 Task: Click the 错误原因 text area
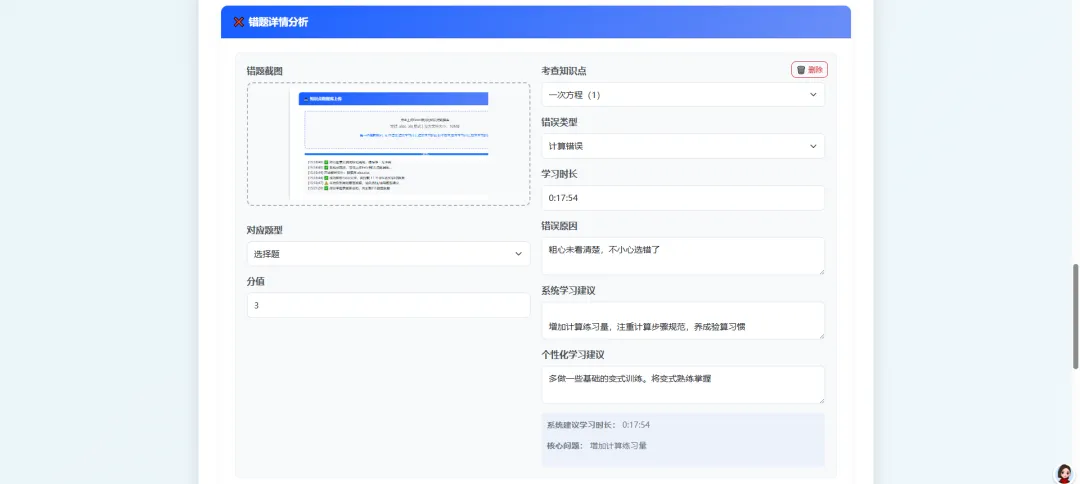coord(683,256)
